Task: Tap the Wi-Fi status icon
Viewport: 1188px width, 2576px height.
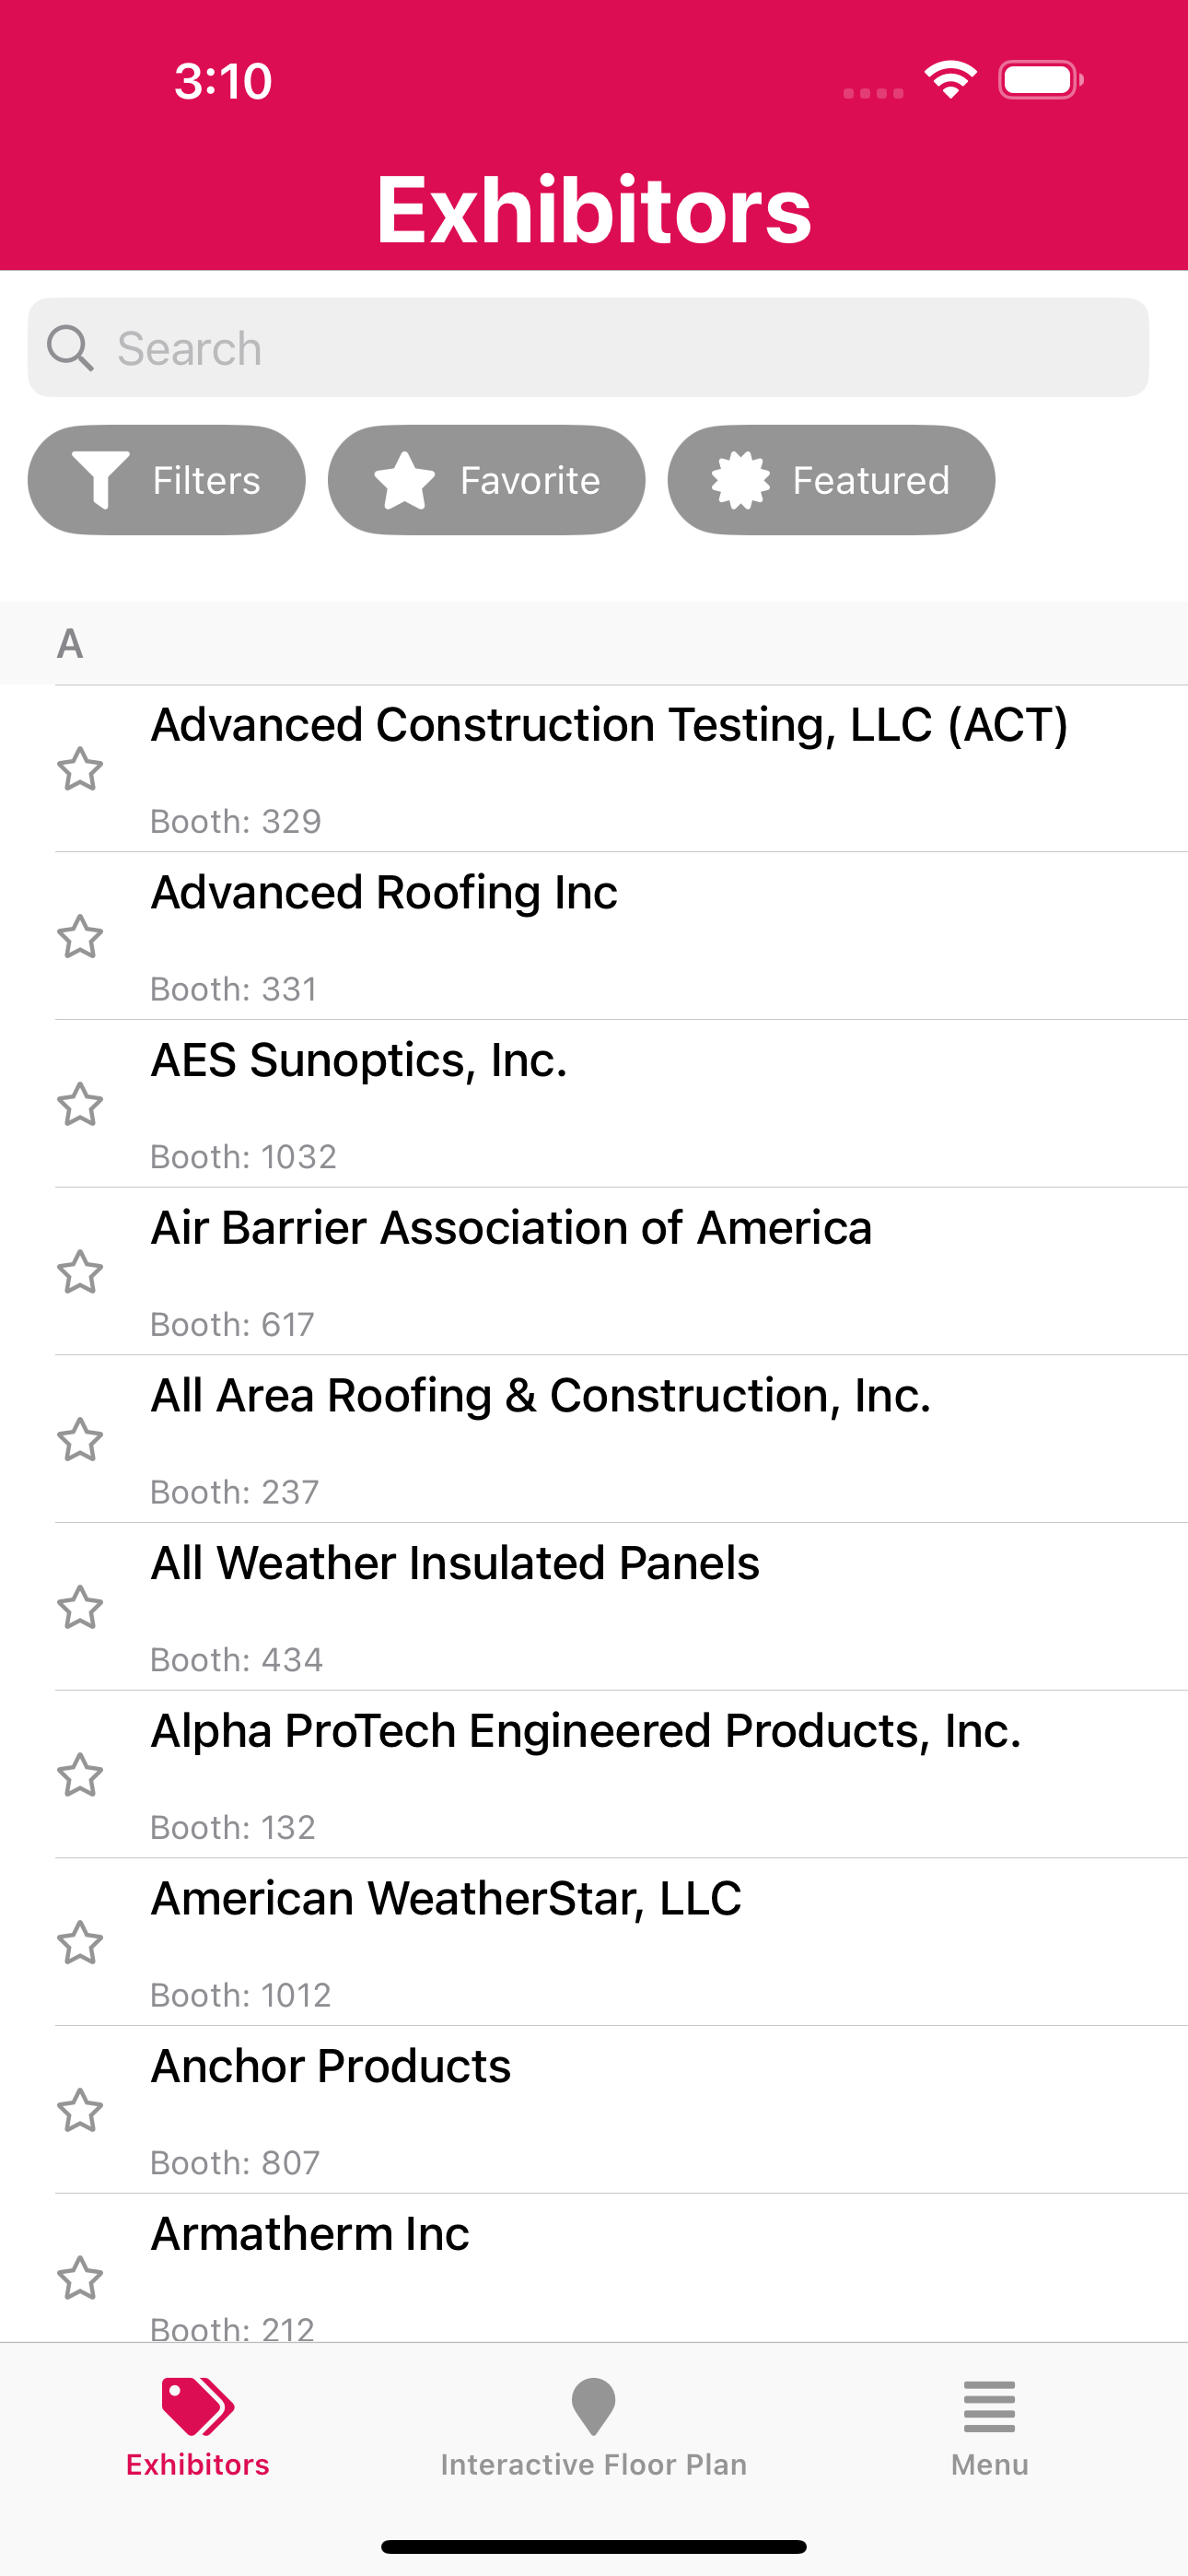Action: coord(950,80)
